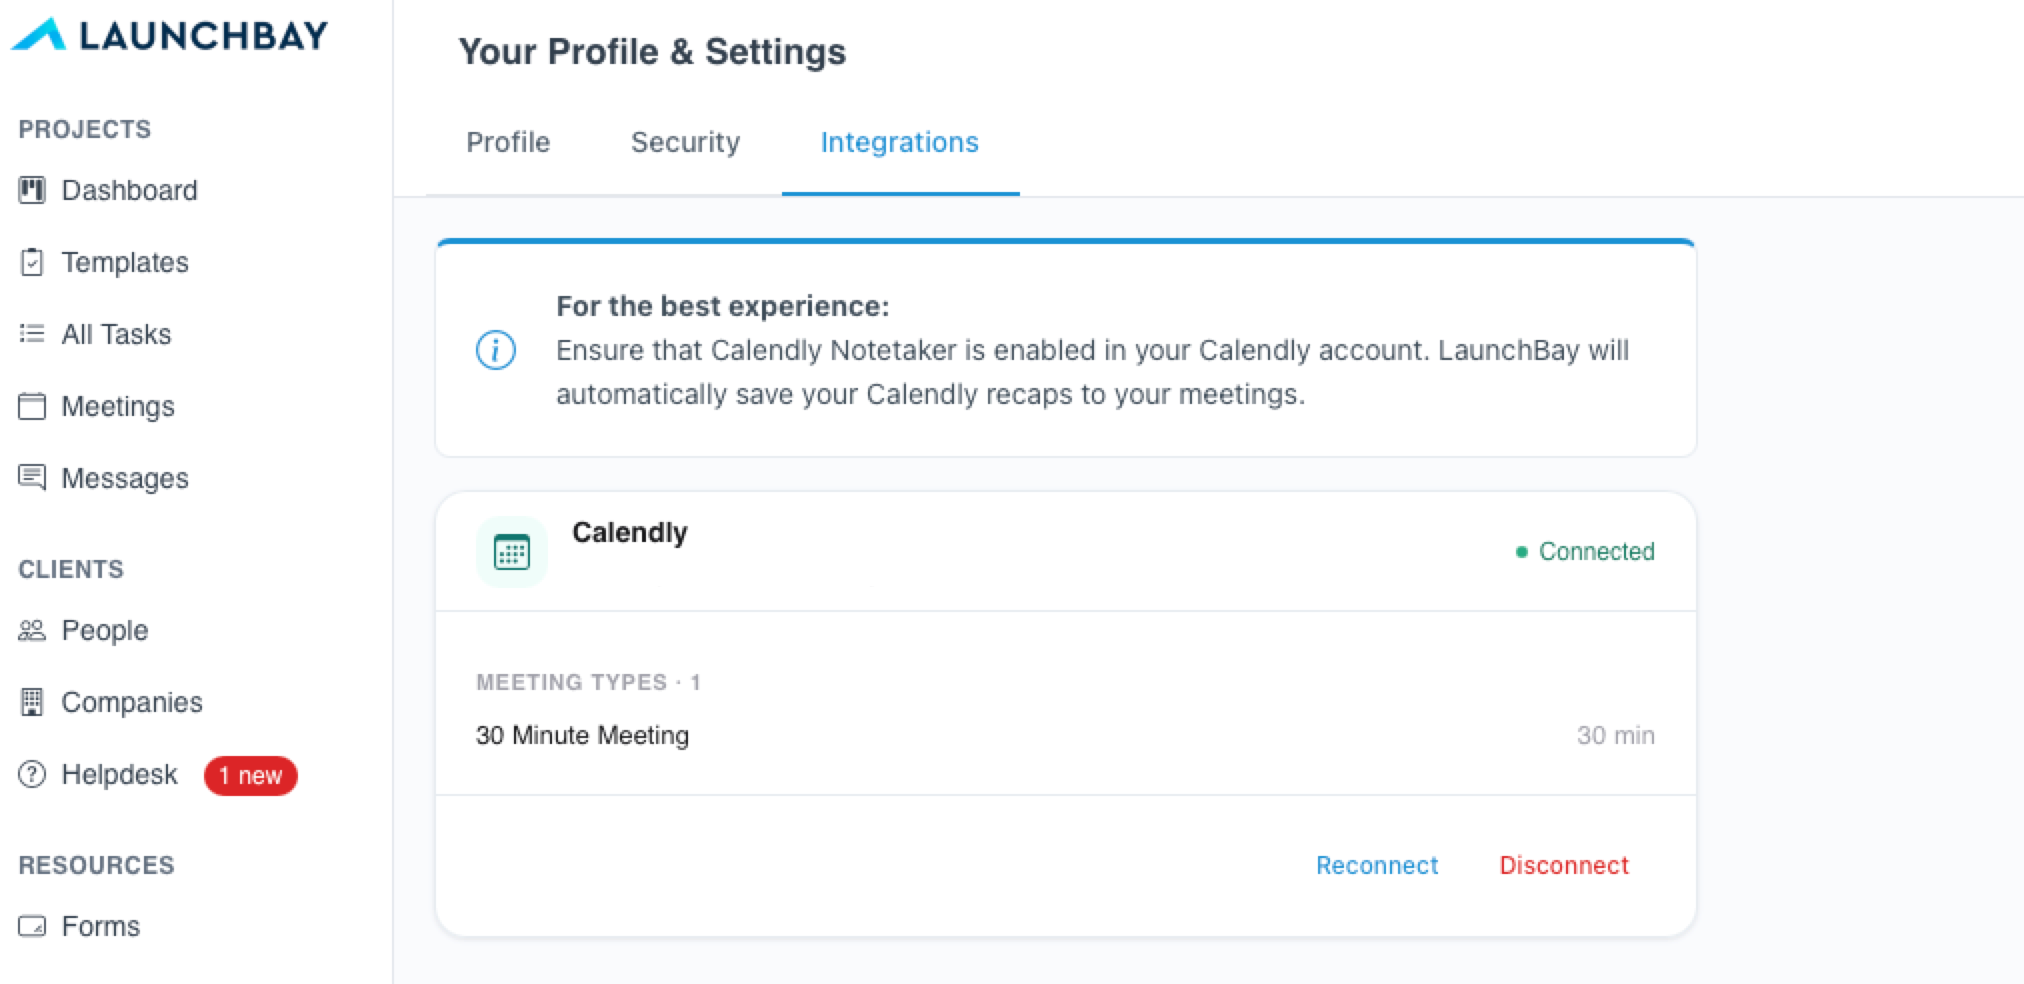Click the info circle icon in notice
Image resolution: width=2024 pixels, height=984 pixels.
(496, 350)
